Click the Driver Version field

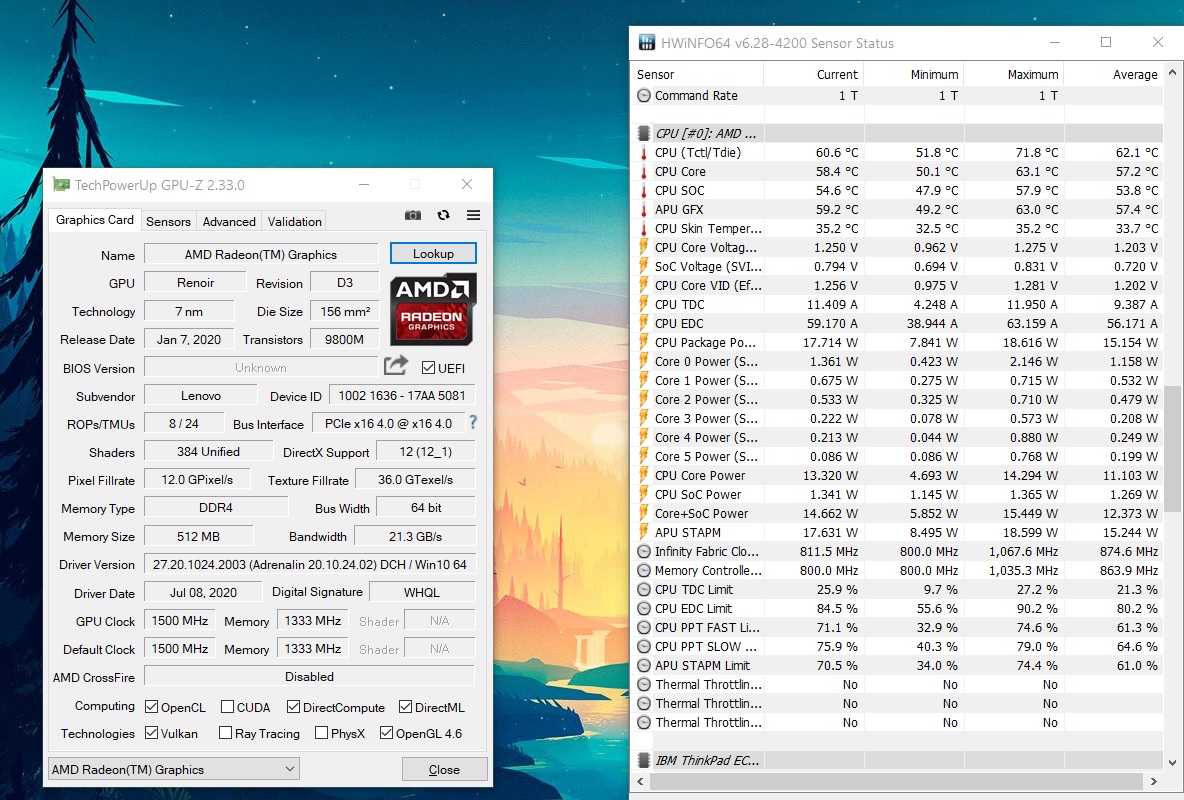coord(310,564)
